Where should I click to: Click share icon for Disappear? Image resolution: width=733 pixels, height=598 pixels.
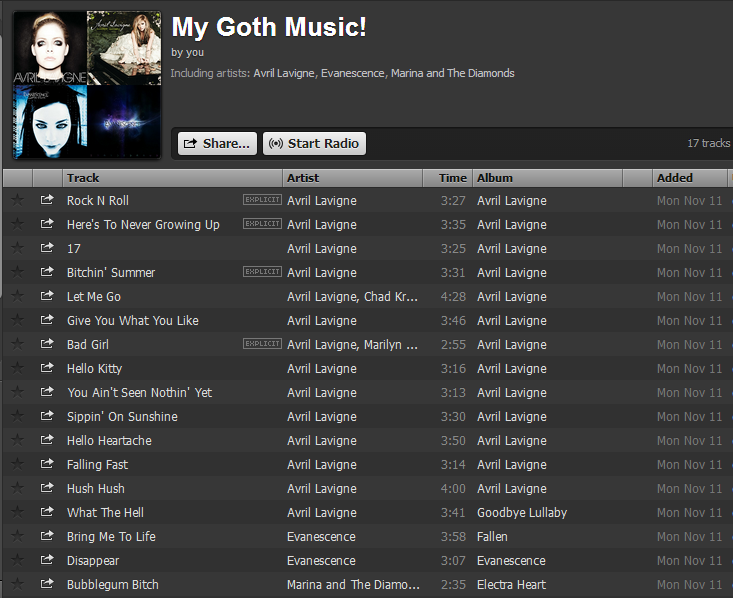pyautogui.click(x=47, y=560)
